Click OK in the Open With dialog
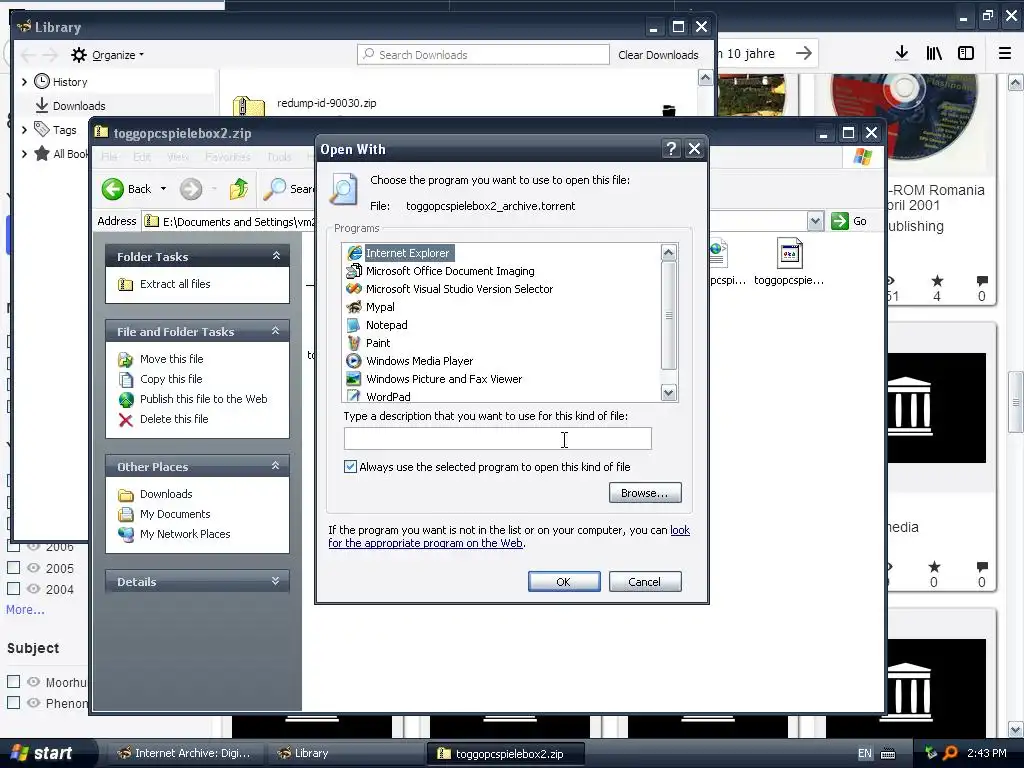The height and width of the screenshot is (768, 1024). 564,582
